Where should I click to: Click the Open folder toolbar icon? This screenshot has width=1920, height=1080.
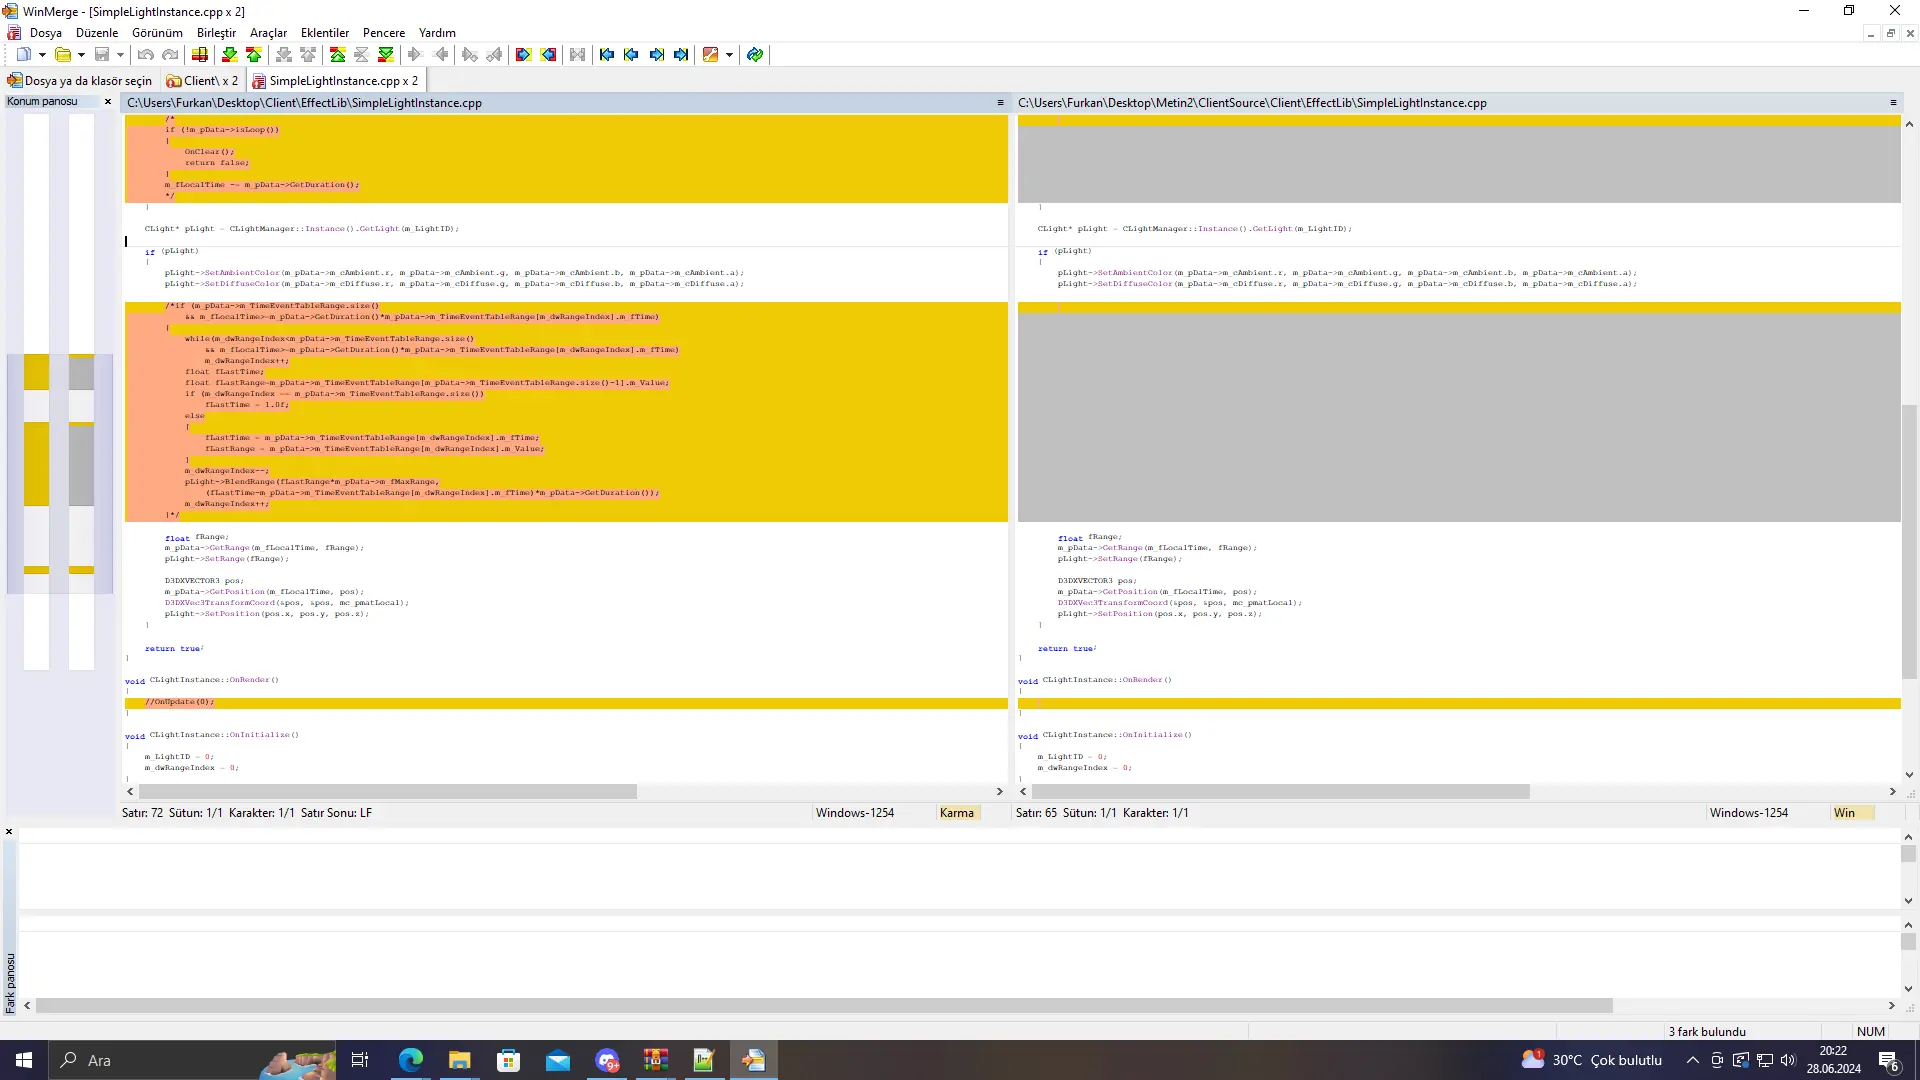tap(63, 55)
